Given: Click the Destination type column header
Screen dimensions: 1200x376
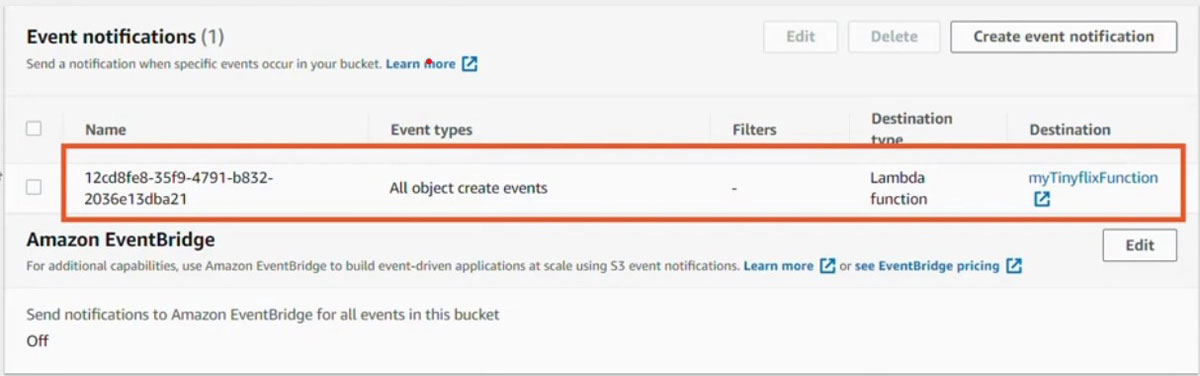Looking at the screenshot, I should point(911,129).
